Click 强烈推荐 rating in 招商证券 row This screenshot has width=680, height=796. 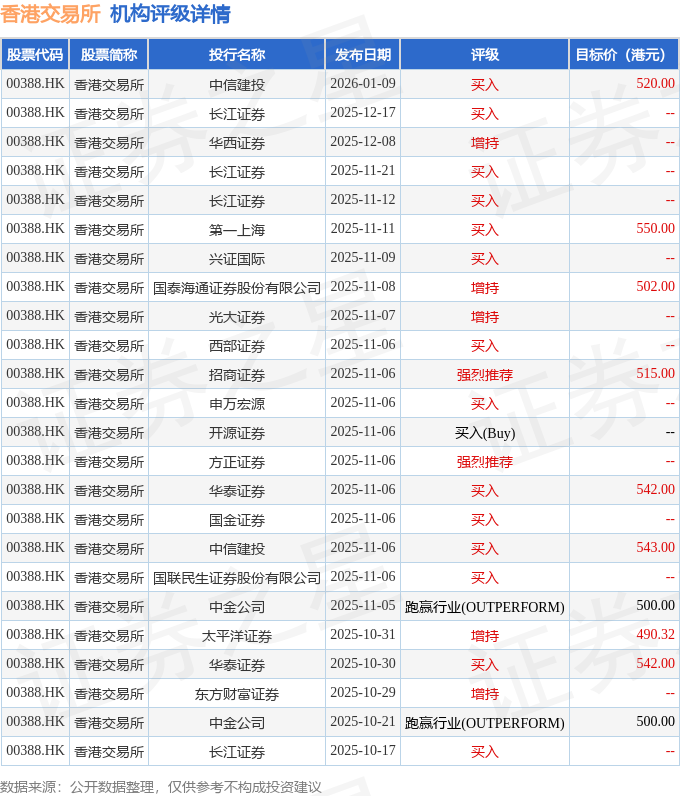[x=484, y=374]
